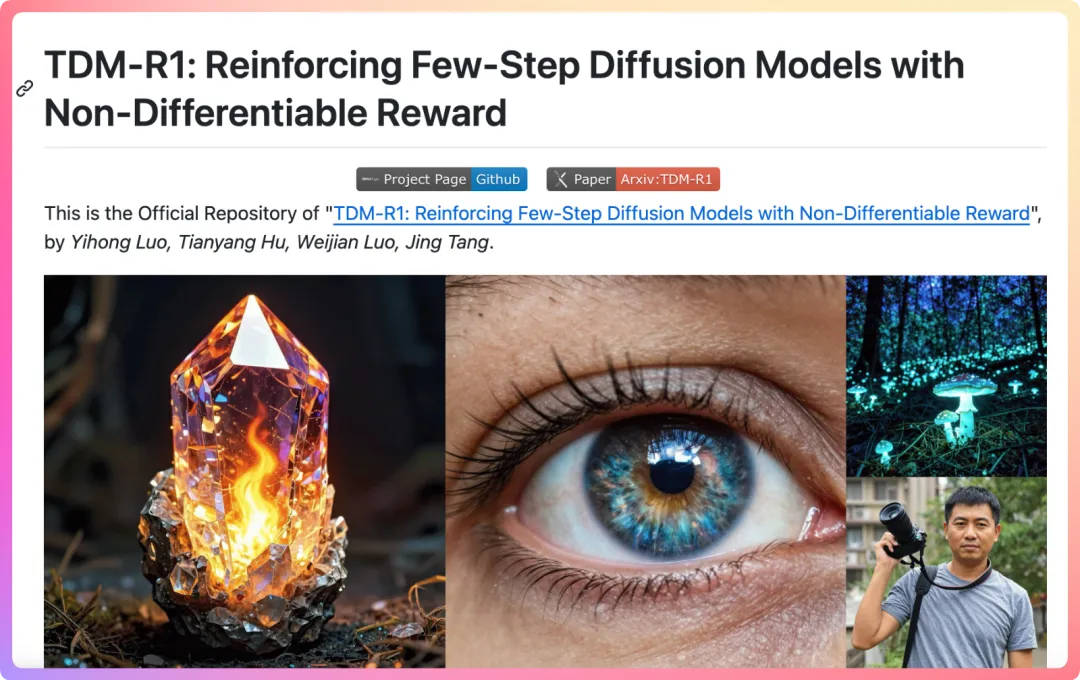Image resolution: width=1080 pixels, height=680 pixels.
Task: Open the glowing mushrooms forest image
Action: pos(946,375)
